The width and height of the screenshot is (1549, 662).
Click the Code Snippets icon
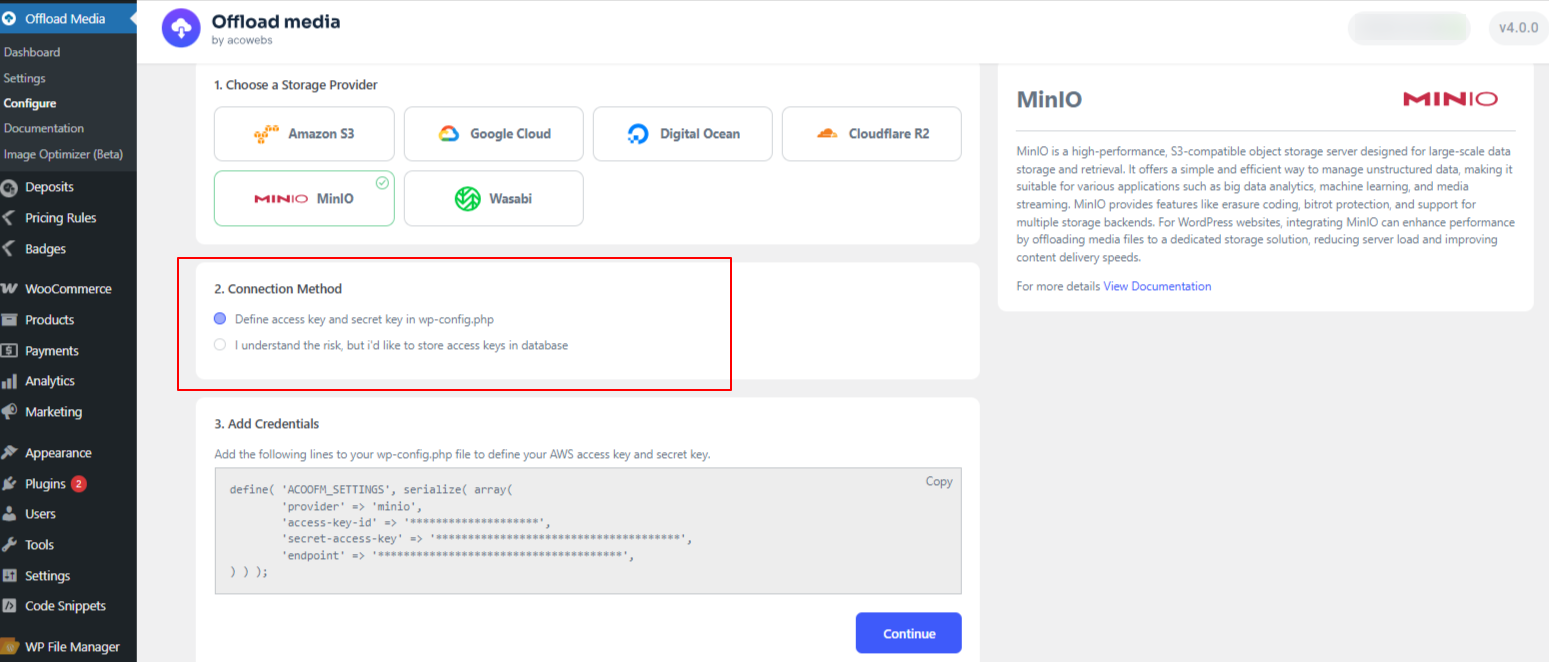10,606
